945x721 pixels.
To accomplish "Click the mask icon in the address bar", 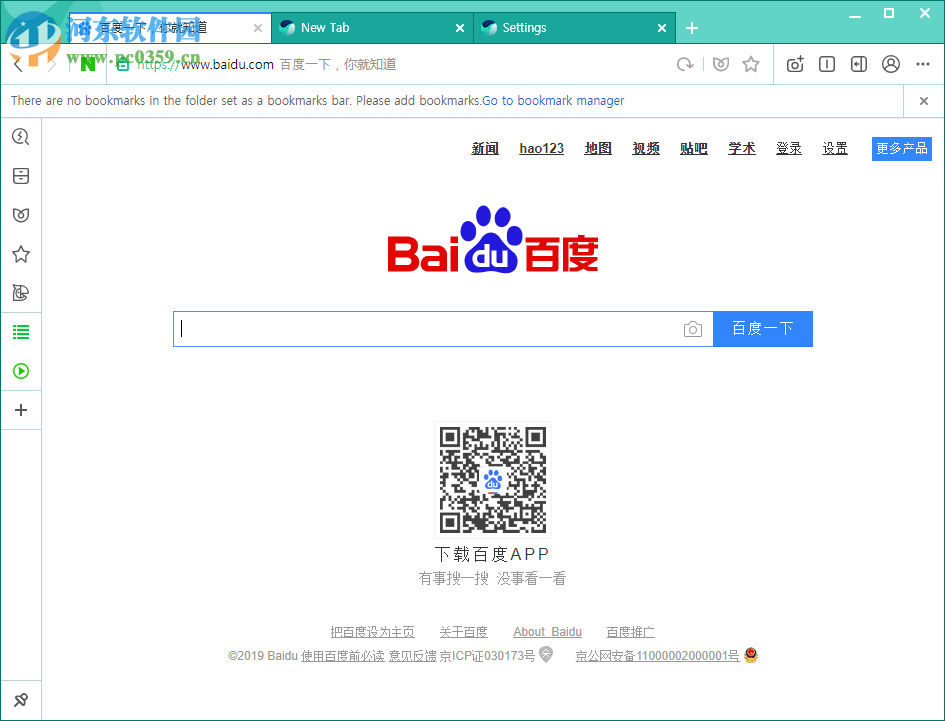I will 721,64.
